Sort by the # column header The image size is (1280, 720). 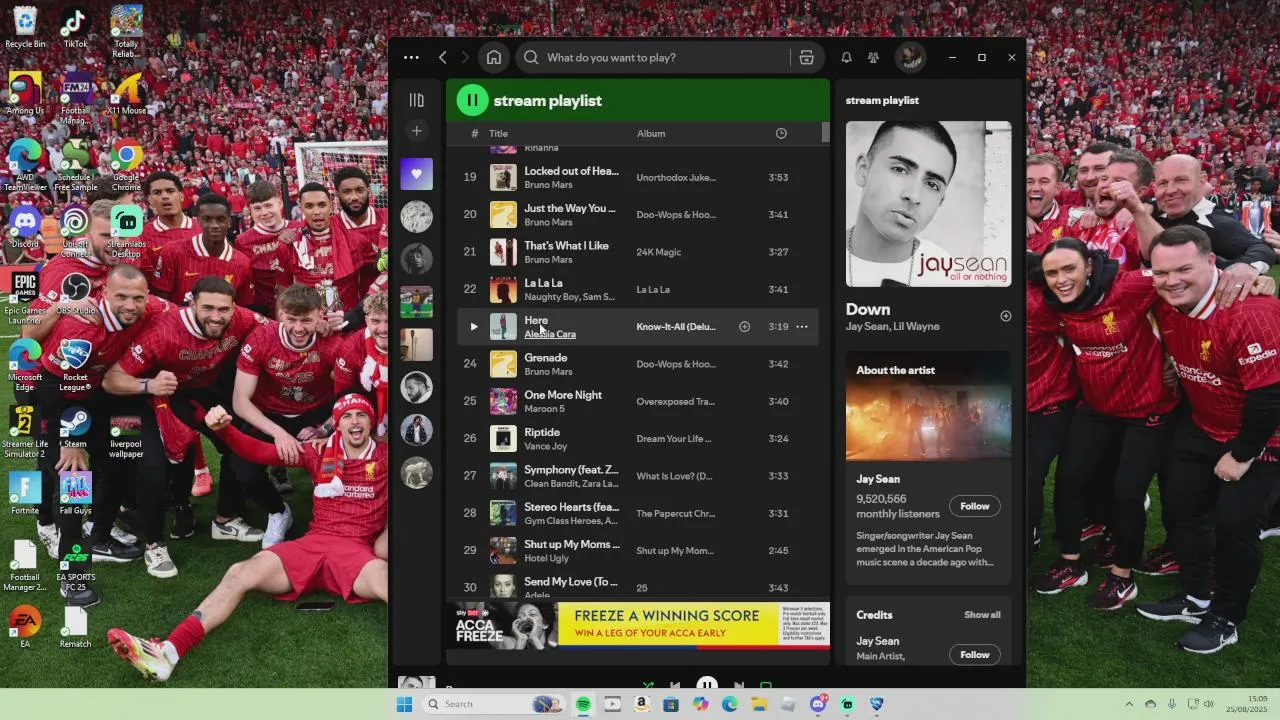click(474, 133)
